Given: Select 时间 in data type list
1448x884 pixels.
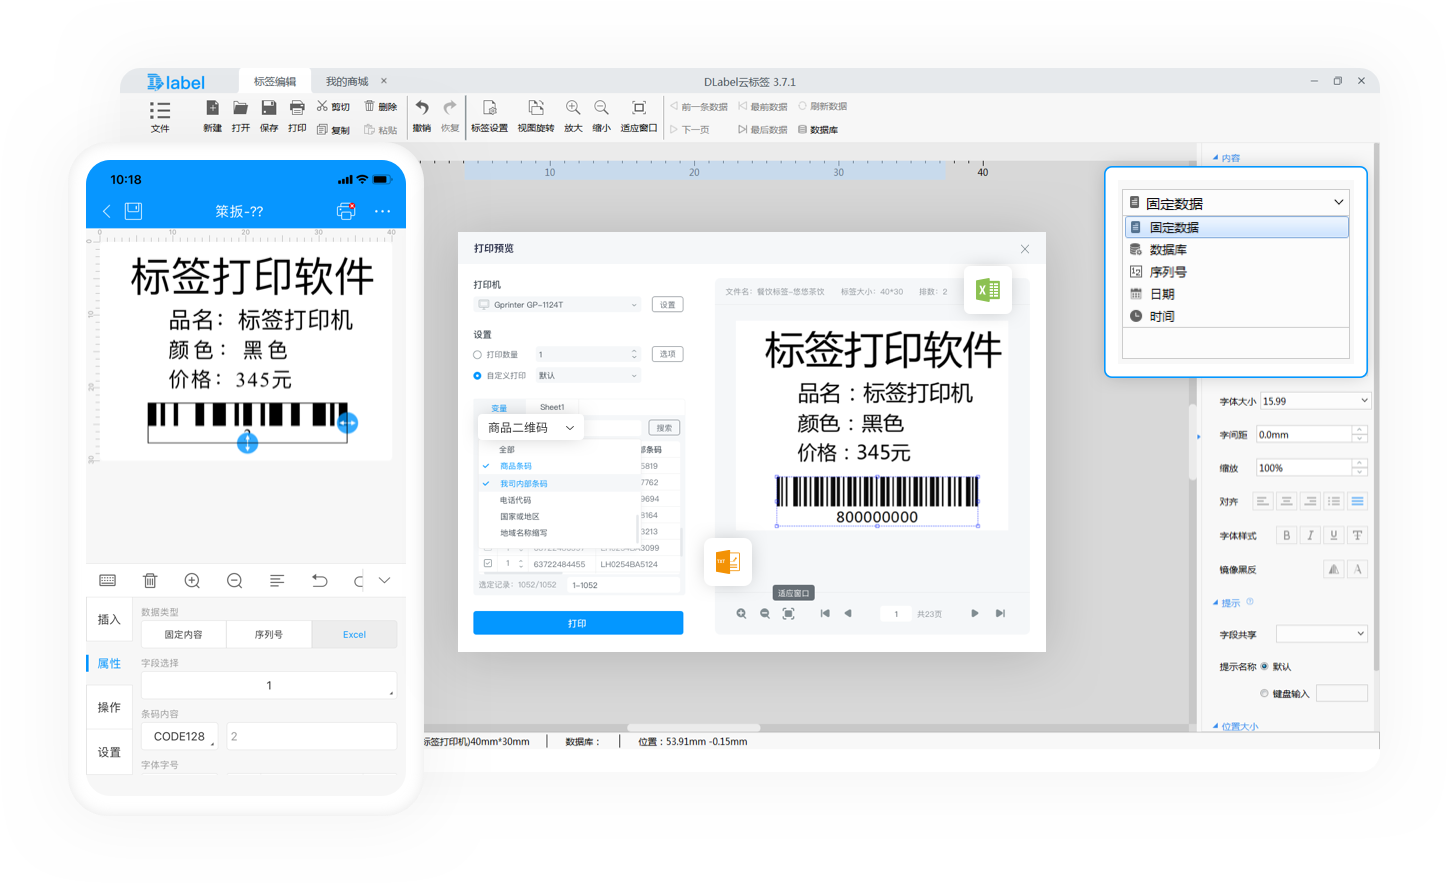Looking at the screenshot, I should (x=1237, y=316).
